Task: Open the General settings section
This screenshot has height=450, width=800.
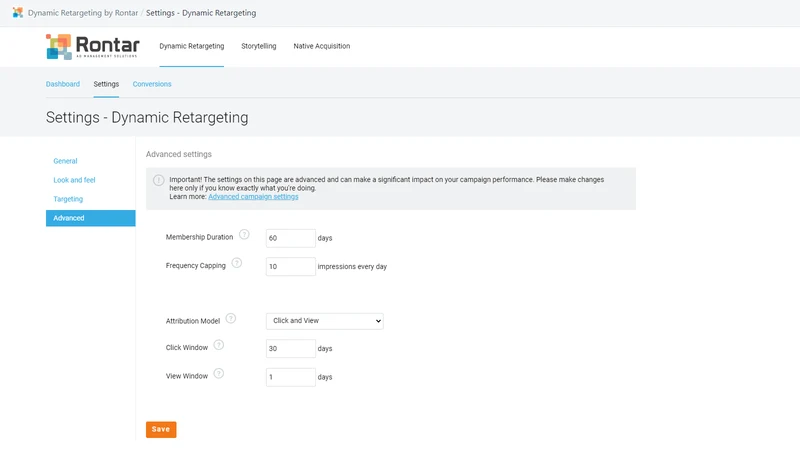Action: click(x=65, y=161)
